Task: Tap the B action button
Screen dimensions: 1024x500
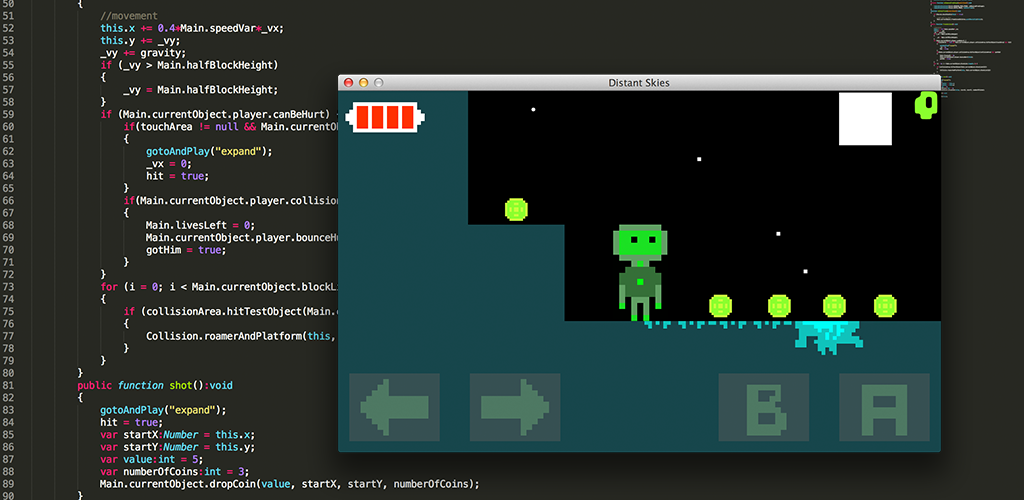Action: tap(764, 407)
